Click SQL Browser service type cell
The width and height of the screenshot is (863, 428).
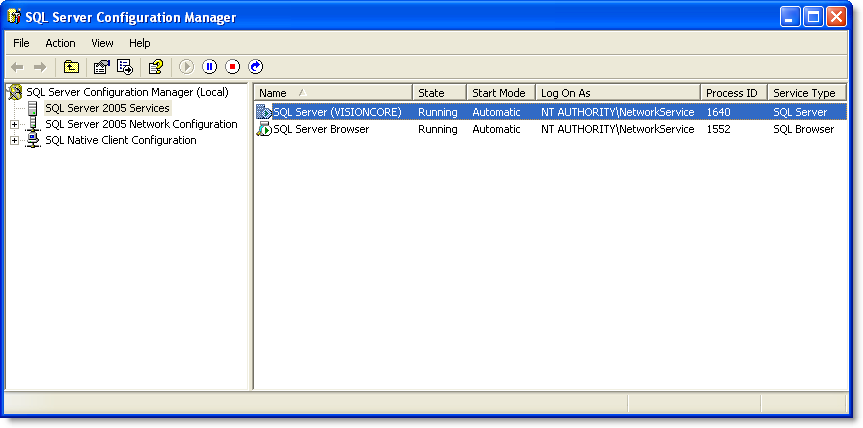tap(804, 129)
